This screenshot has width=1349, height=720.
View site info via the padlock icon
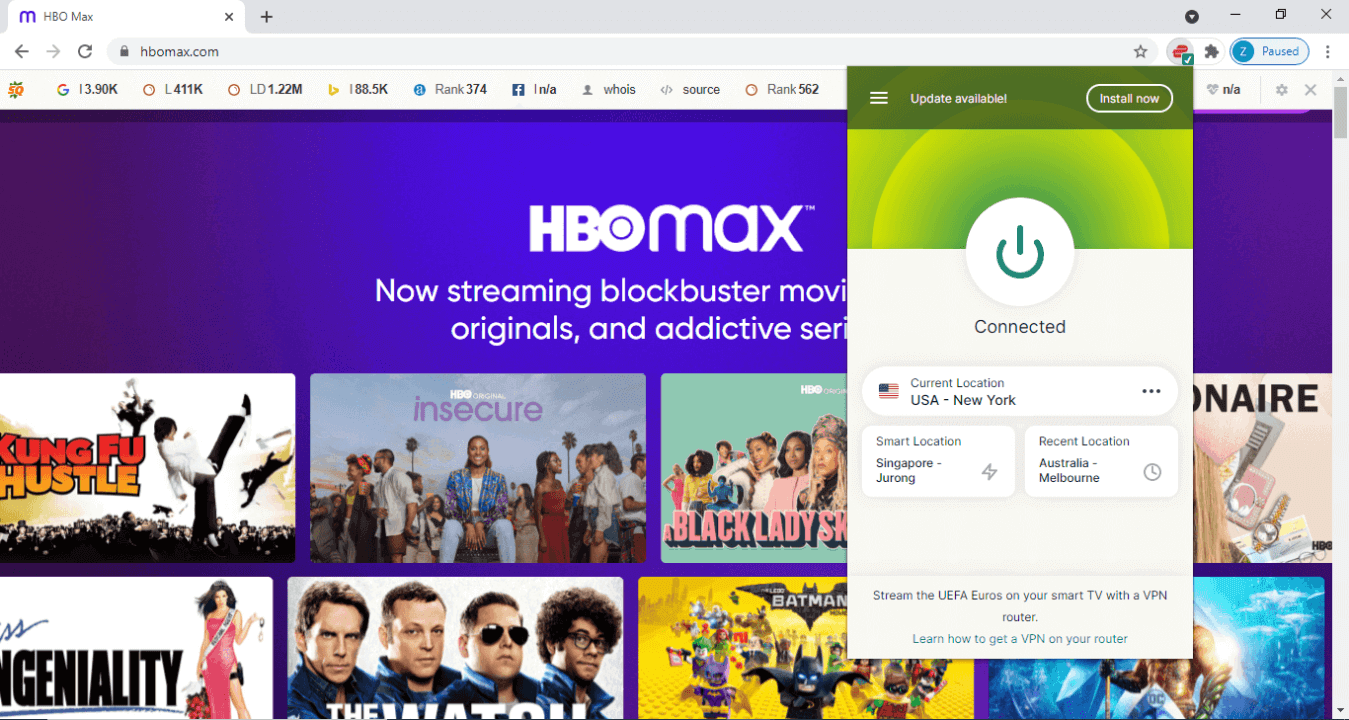(124, 51)
